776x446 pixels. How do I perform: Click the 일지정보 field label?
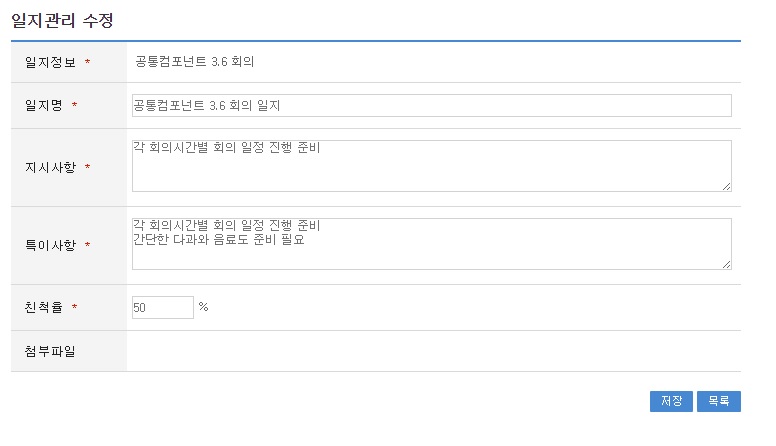click(x=50, y=62)
